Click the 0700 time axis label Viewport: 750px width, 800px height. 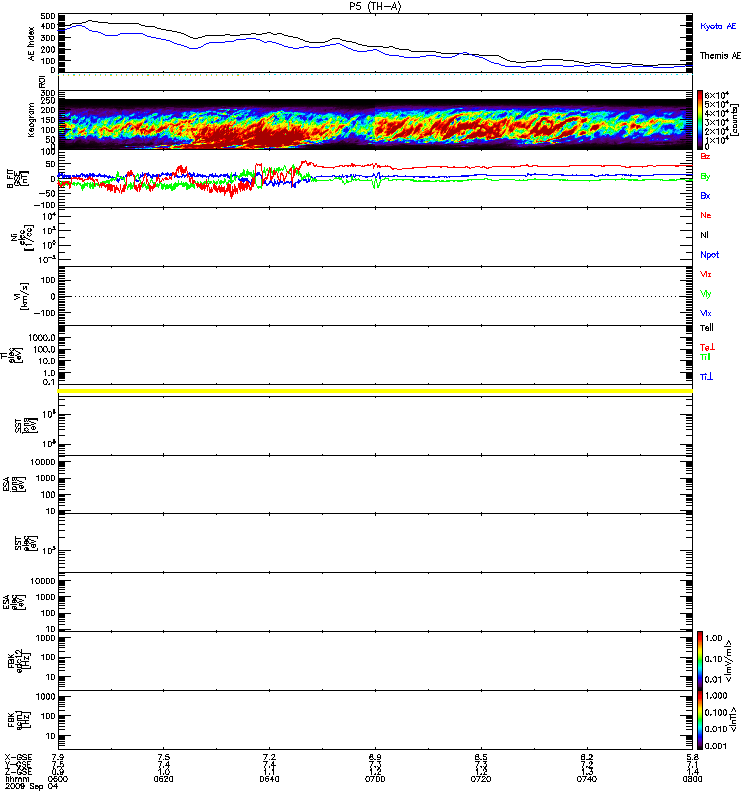375,779
